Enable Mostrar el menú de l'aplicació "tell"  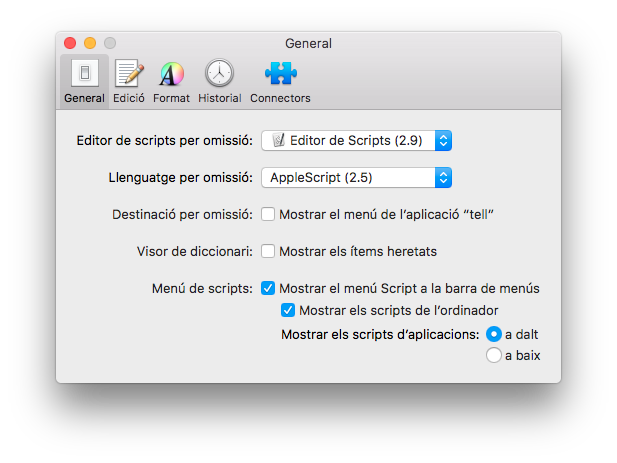(x=268, y=214)
